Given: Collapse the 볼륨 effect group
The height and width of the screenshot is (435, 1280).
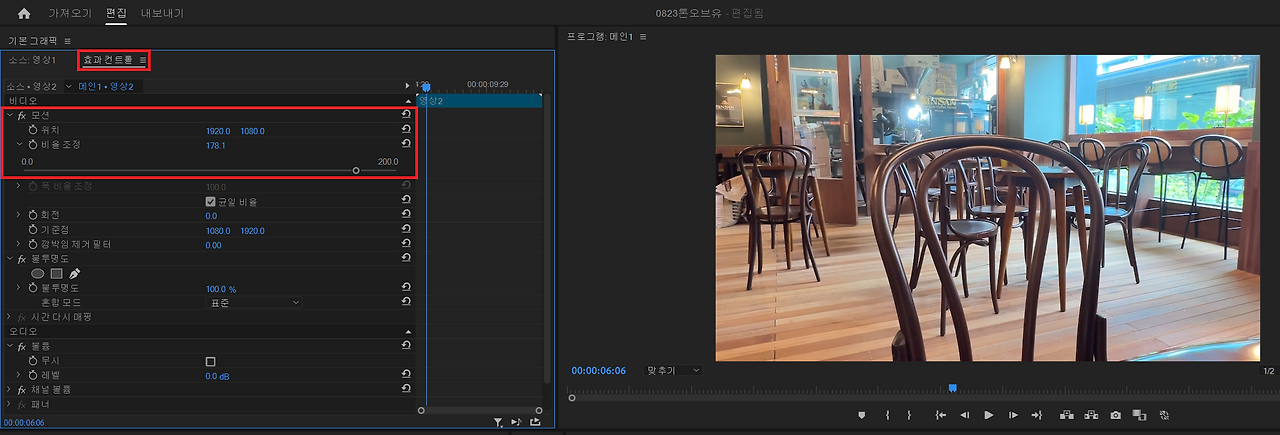Looking at the screenshot, I should click(10, 345).
